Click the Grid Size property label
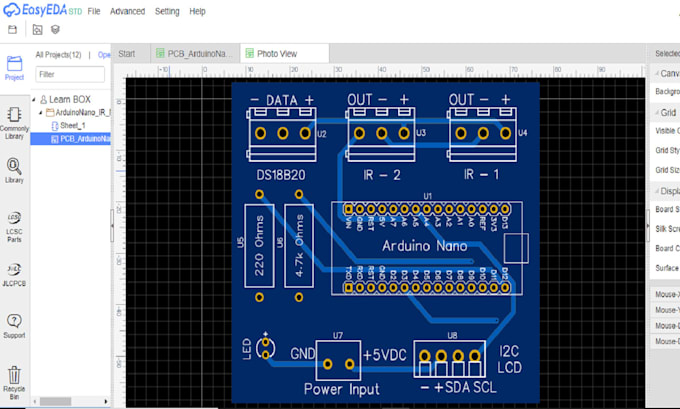Viewport: 680px width, 409px height. [667, 170]
